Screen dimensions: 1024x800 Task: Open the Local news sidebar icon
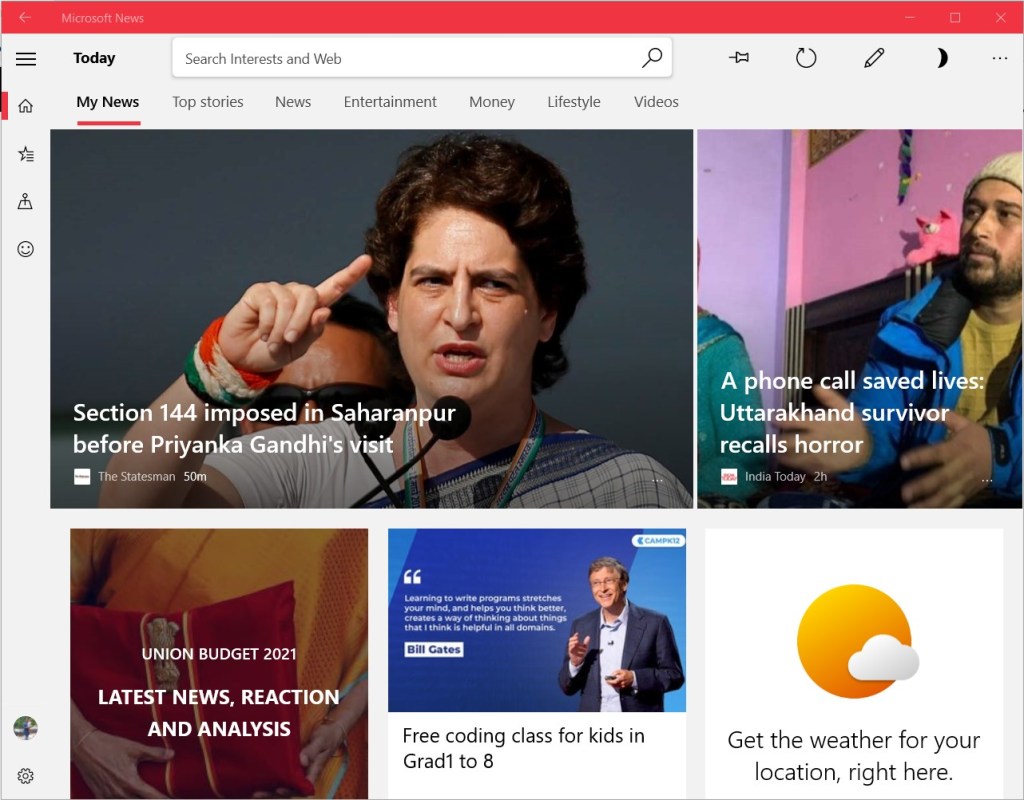click(x=26, y=202)
